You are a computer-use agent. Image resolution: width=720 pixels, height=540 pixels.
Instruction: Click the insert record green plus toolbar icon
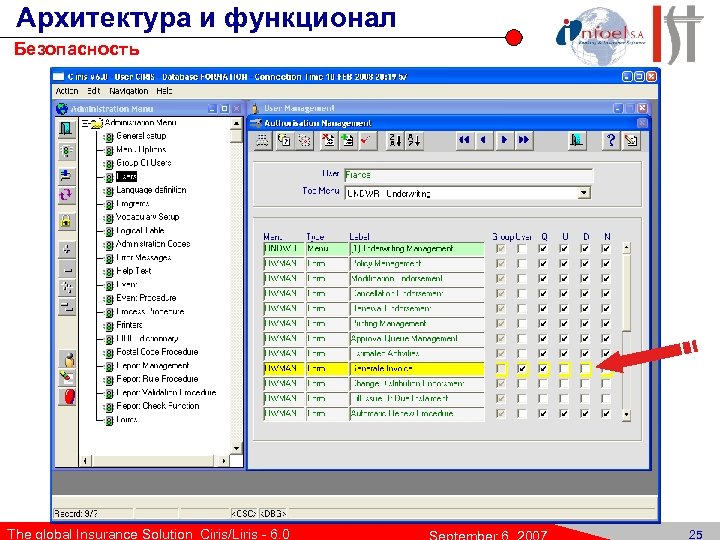(x=348, y=140)
